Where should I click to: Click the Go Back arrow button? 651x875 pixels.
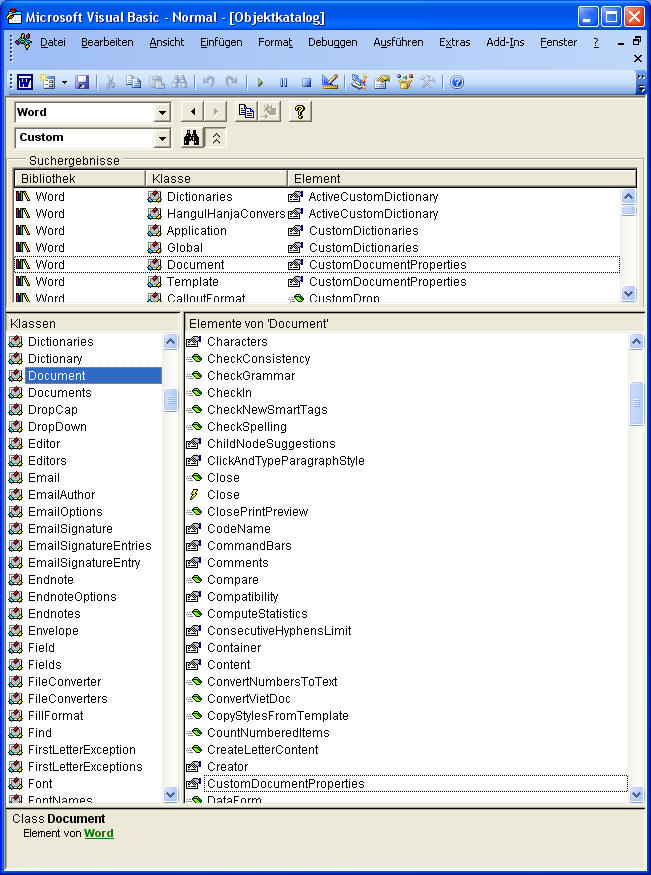click(x=192, y=112)
